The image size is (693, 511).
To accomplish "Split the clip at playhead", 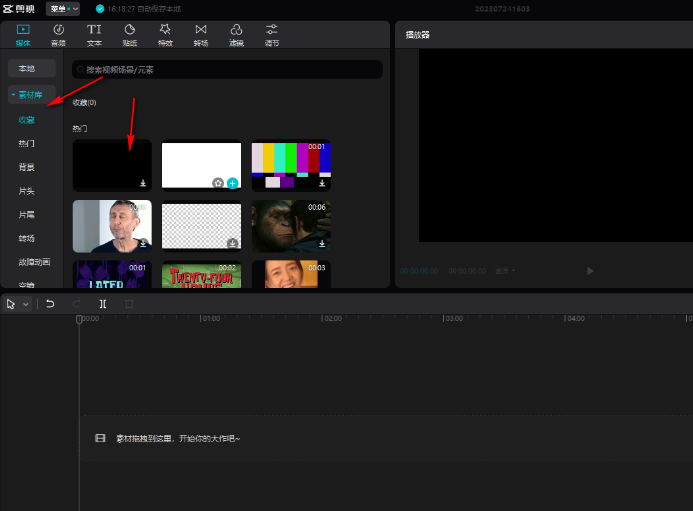I will 103,304.
